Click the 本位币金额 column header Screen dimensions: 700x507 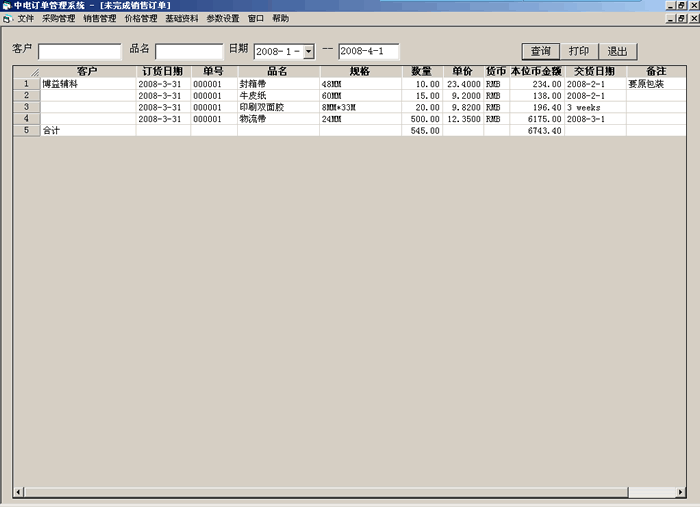[x=536, y=72]
